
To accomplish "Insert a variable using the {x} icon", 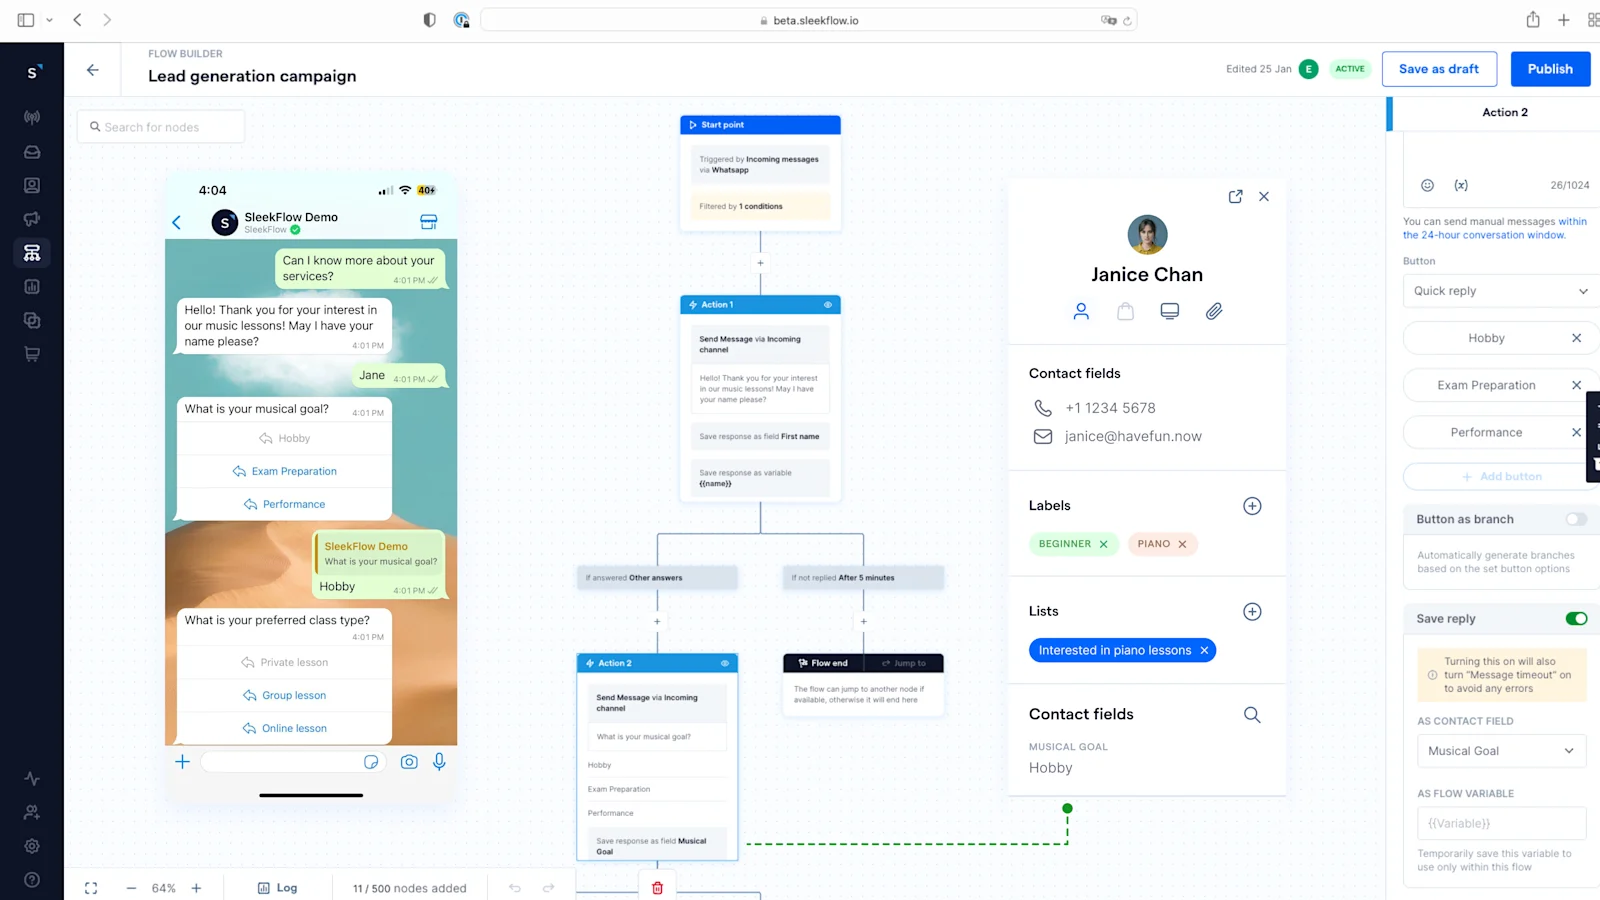I will coord(1461,185).
